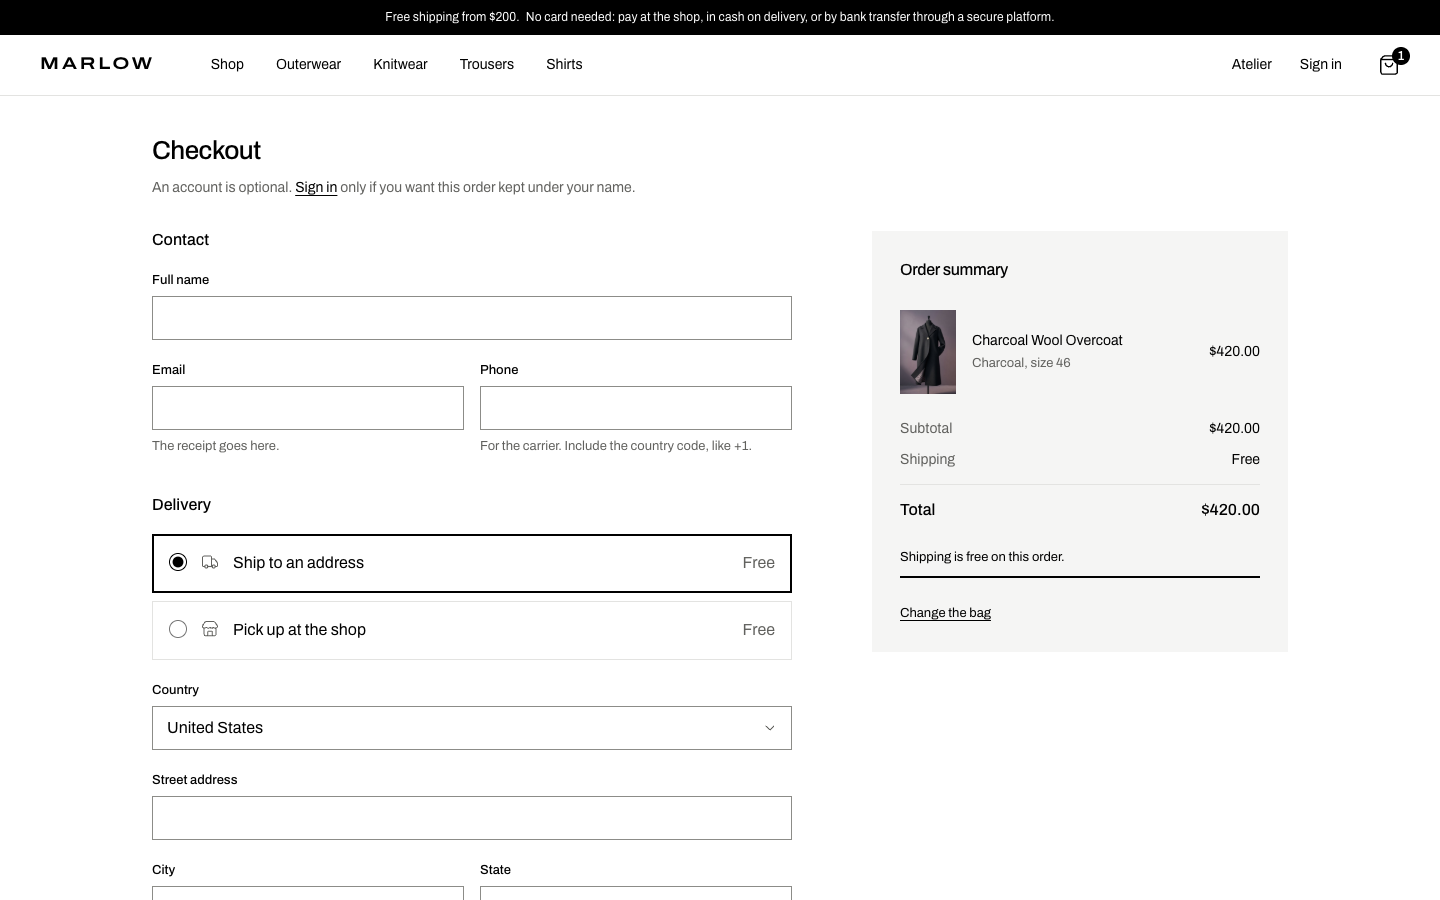This screenshot has height=900, width=1440.
Task: Click the 'The receipt goes here.' hint
Action: tap(215, 446)
